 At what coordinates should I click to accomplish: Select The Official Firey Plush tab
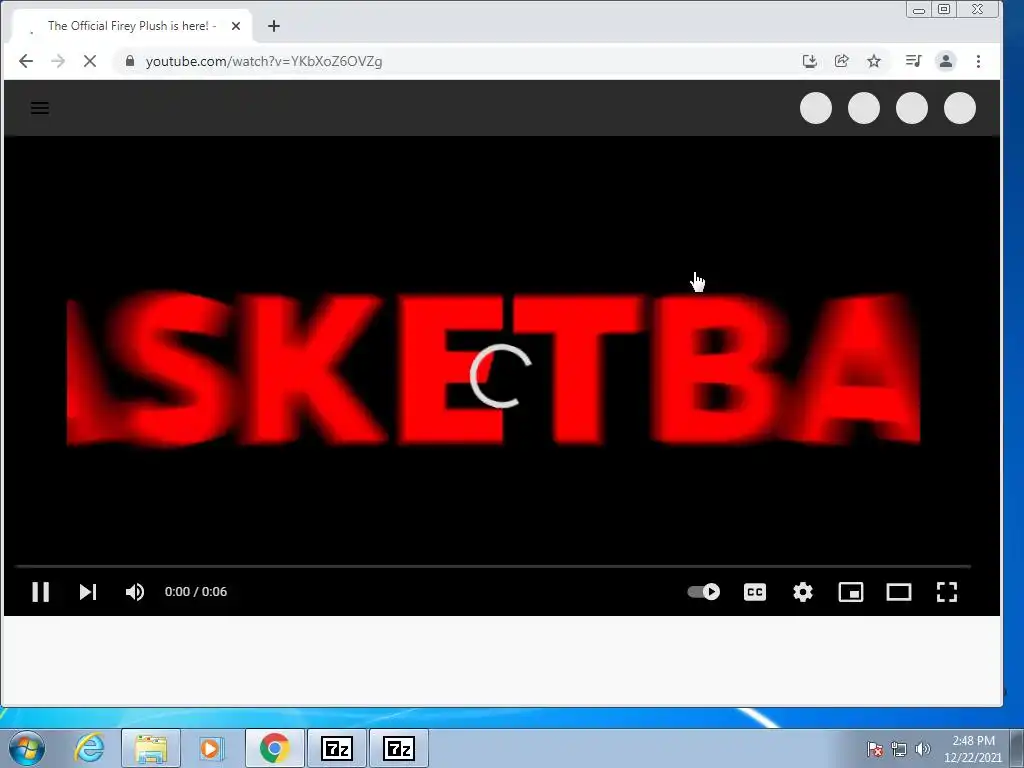(131, 26)
